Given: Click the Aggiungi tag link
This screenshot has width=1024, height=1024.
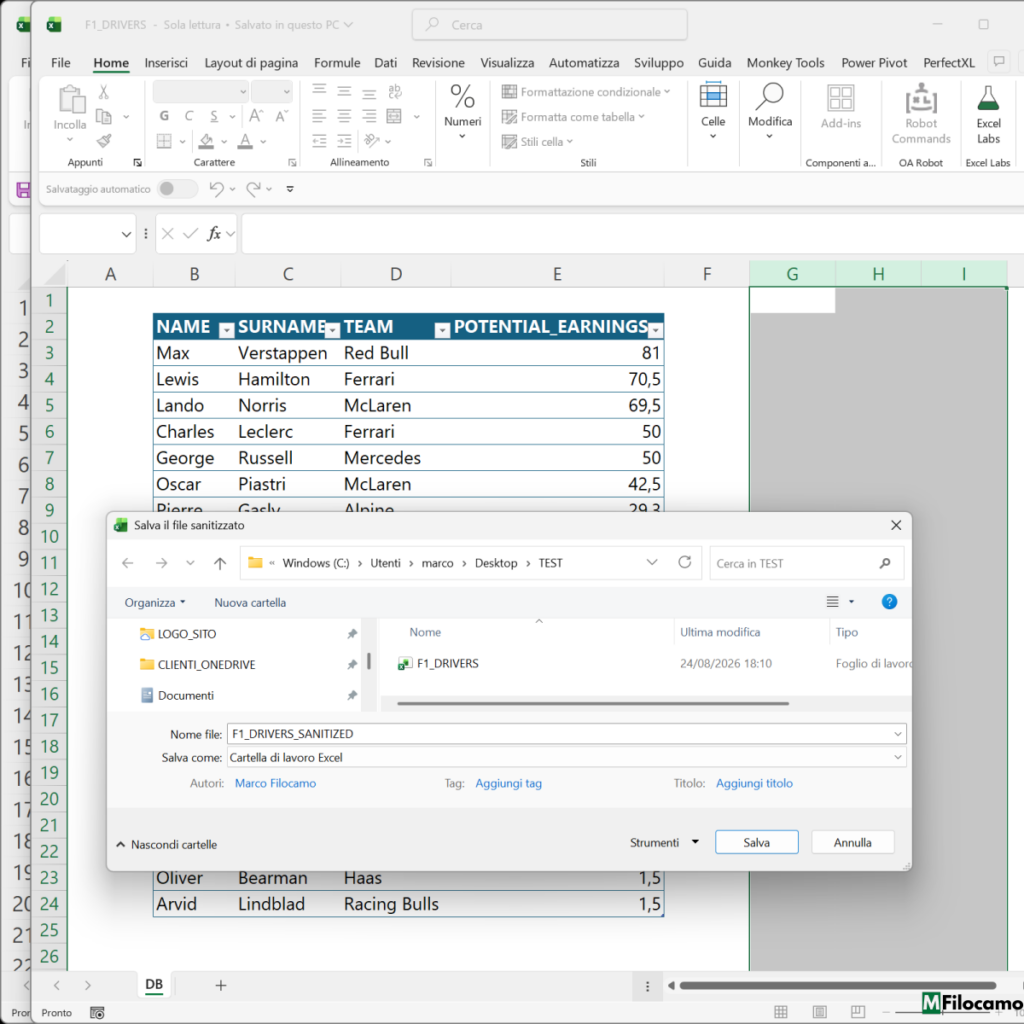Looking at the screenshot, I should click(508, 783).
